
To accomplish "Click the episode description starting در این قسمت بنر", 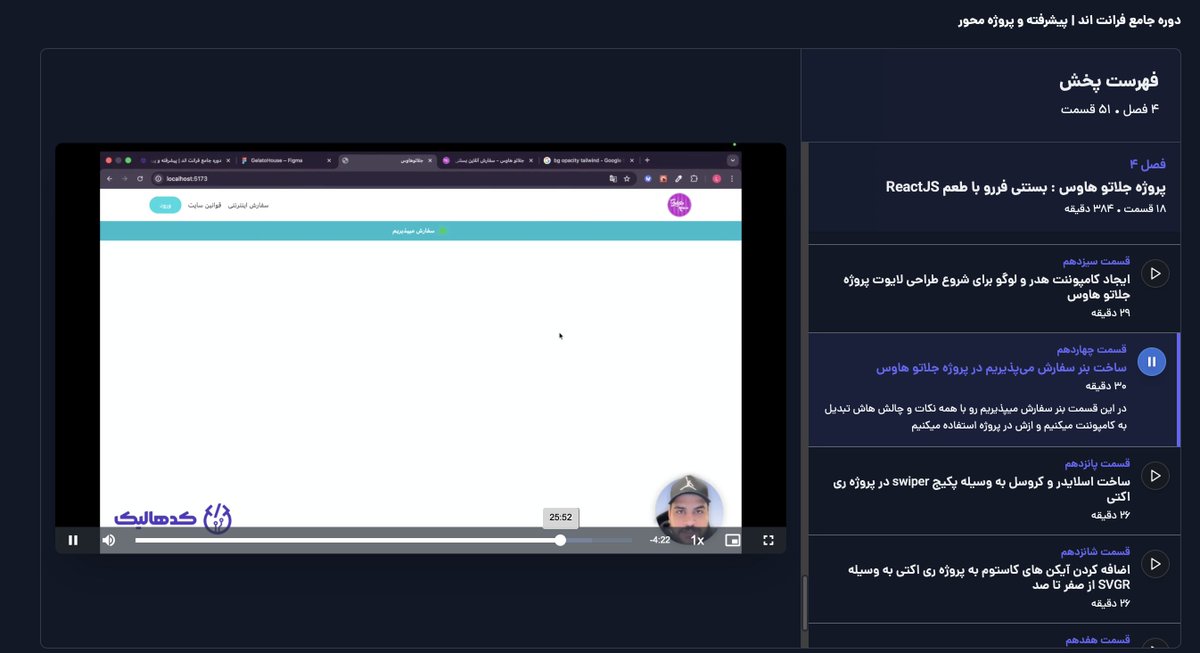I will click(975, 417).
